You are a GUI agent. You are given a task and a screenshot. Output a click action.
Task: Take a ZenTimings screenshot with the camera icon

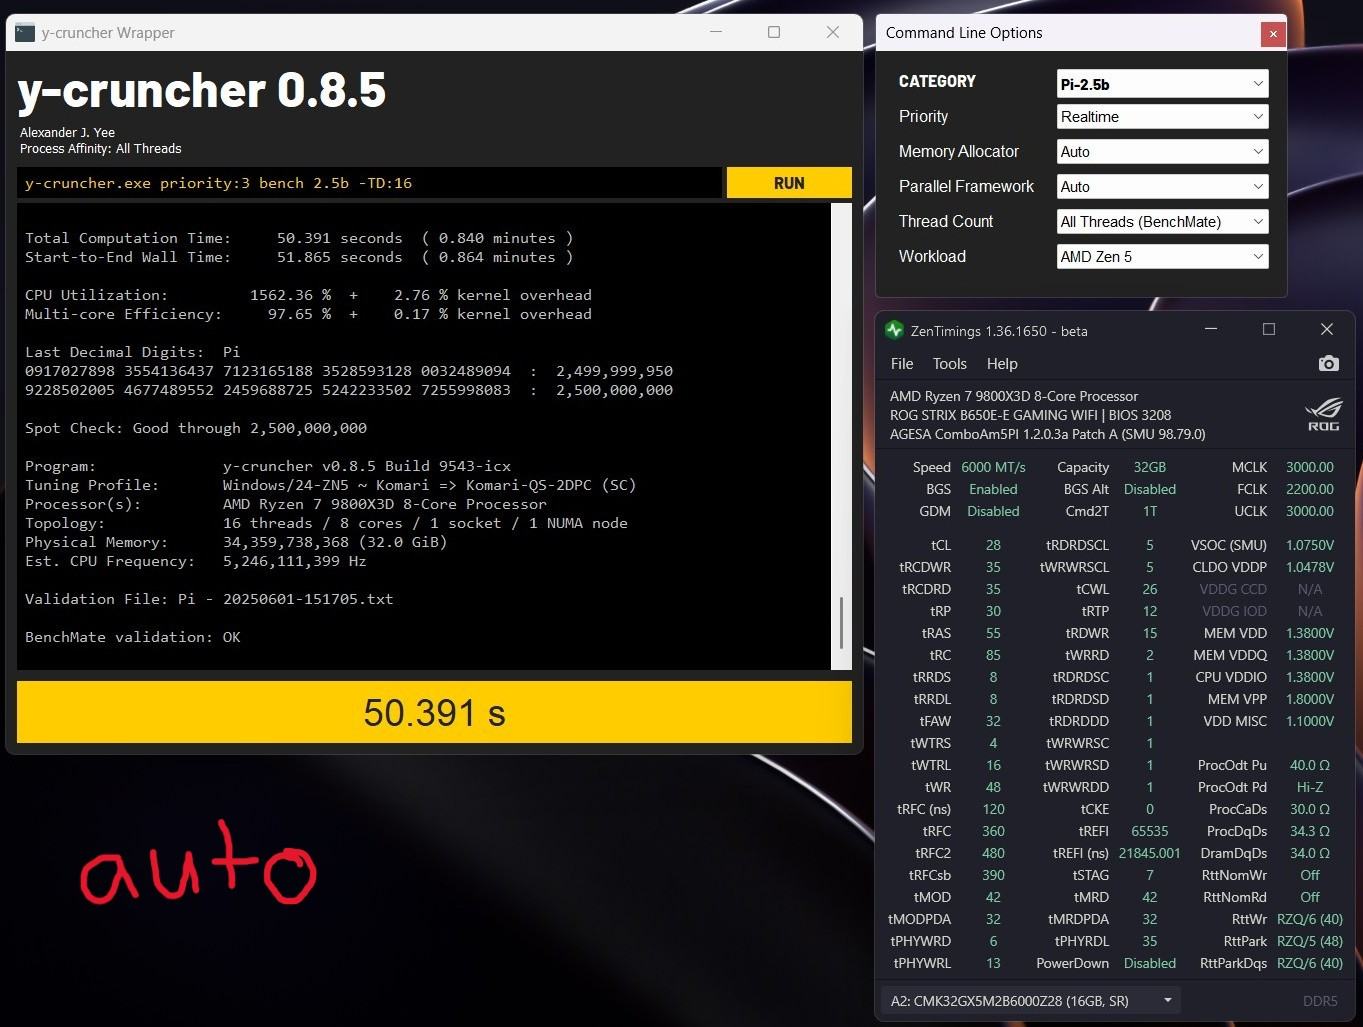click(x=1328, y=364)
